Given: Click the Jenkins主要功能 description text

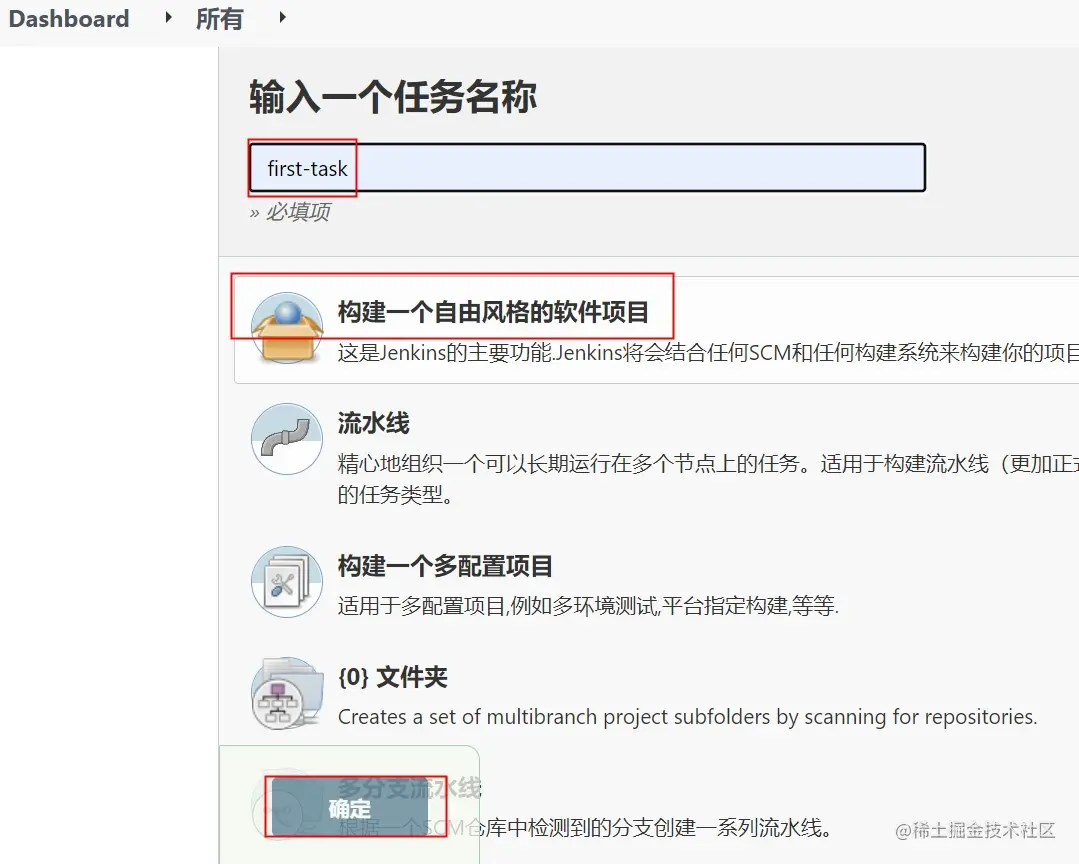Looking at the screenshot, I should (707, 353).
